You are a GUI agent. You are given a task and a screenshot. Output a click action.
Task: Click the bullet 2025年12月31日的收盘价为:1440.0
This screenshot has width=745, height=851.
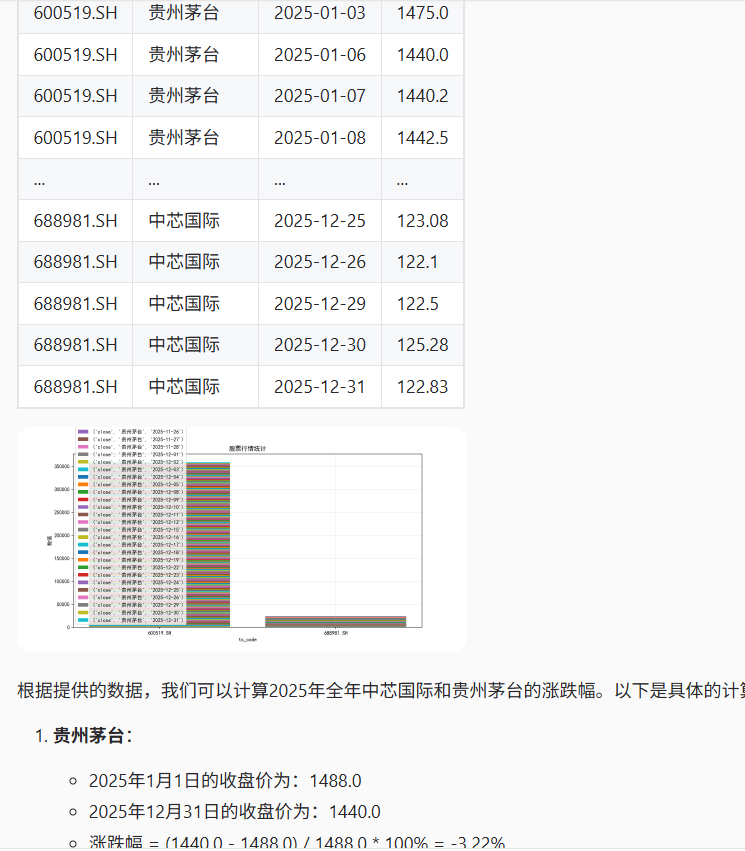(234, 812)
